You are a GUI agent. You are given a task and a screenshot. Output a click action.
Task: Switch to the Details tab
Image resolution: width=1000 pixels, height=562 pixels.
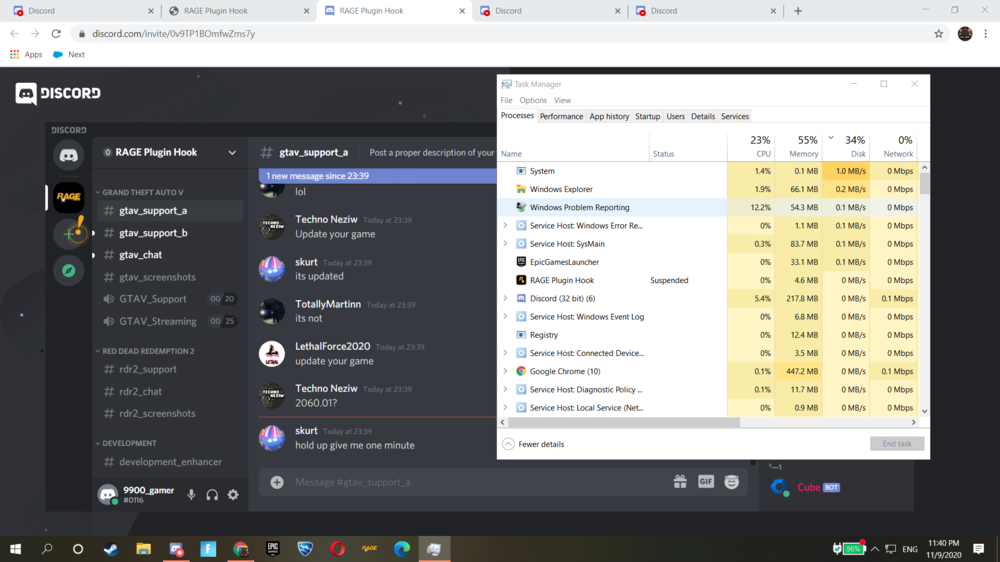click(x=703, y=116)
